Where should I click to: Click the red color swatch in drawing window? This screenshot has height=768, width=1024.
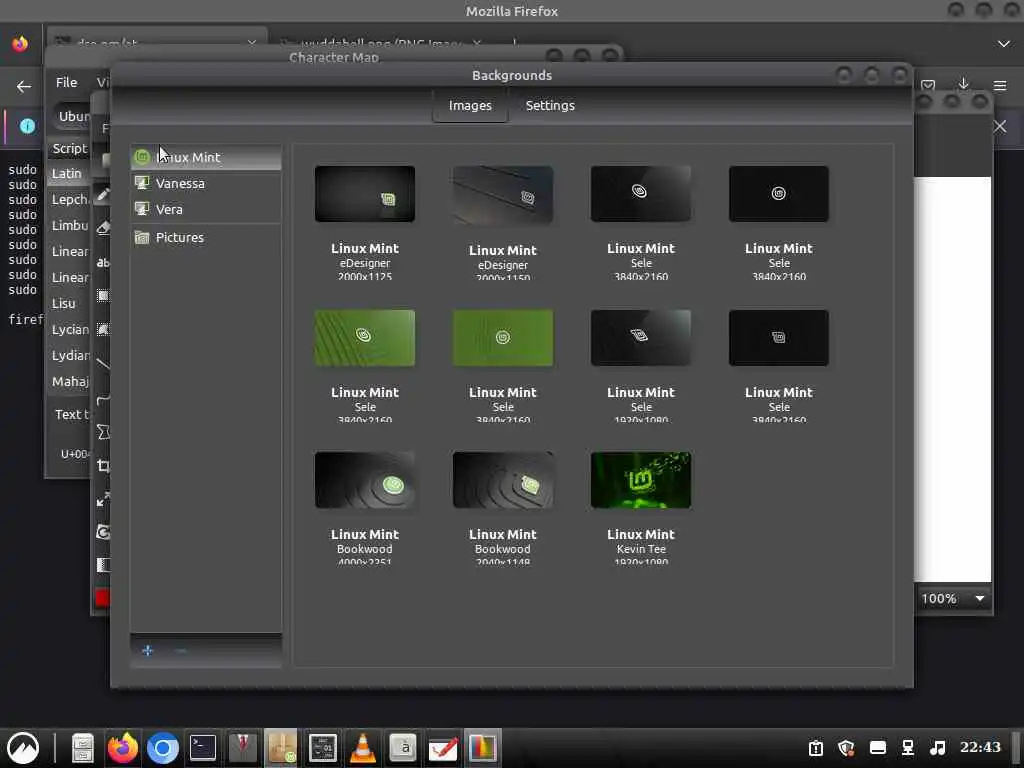click(x=103, y=598)
